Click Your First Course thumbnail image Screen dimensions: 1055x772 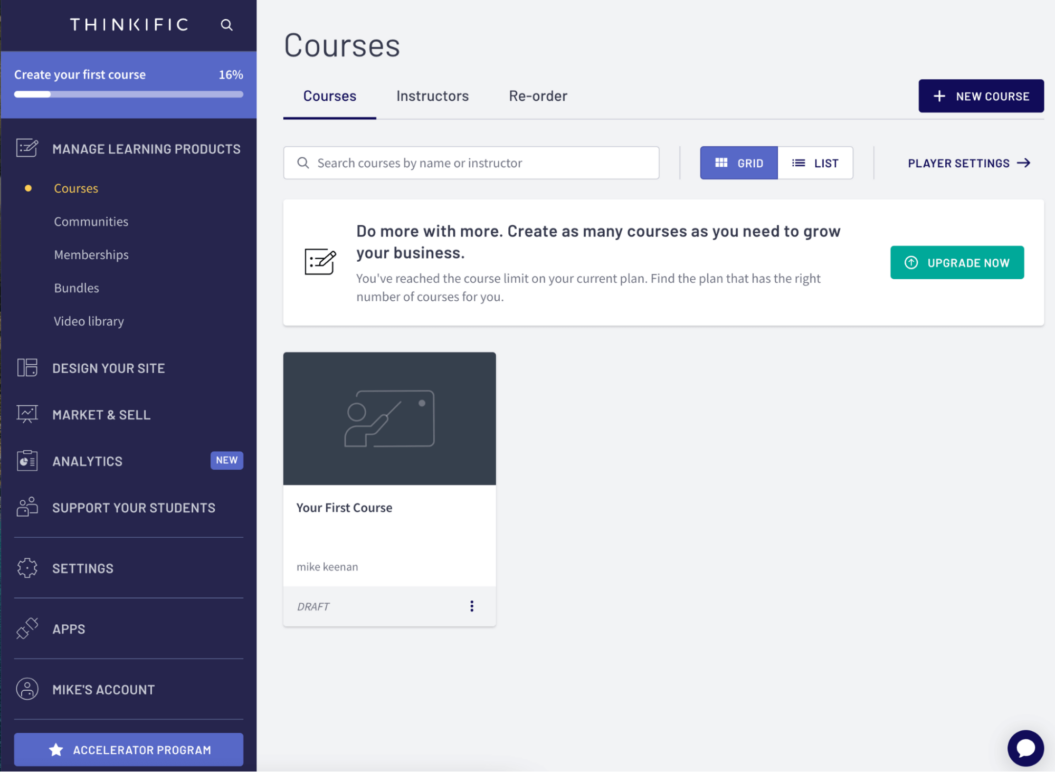click(390, 418)
